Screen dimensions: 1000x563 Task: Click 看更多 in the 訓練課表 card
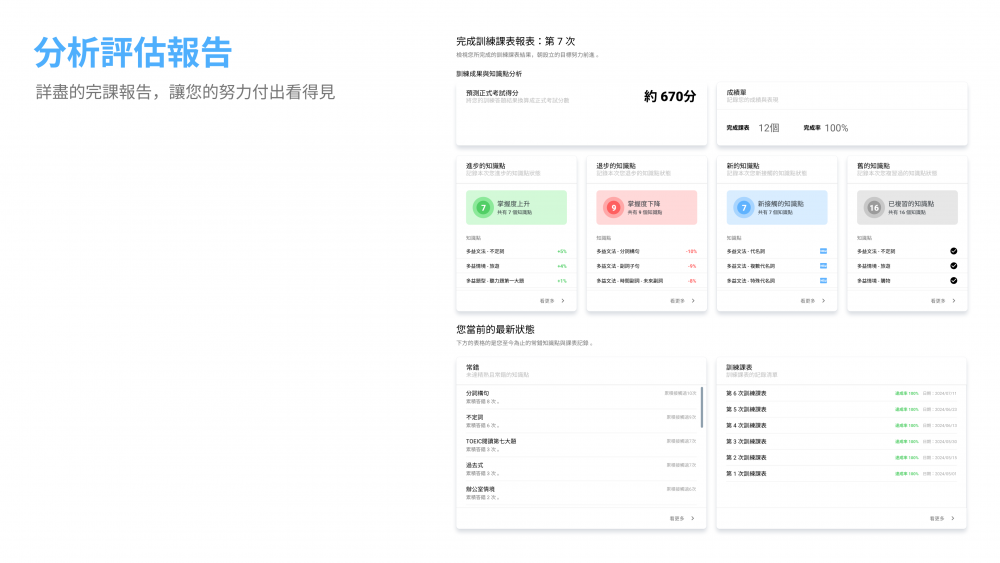(941, 518)
